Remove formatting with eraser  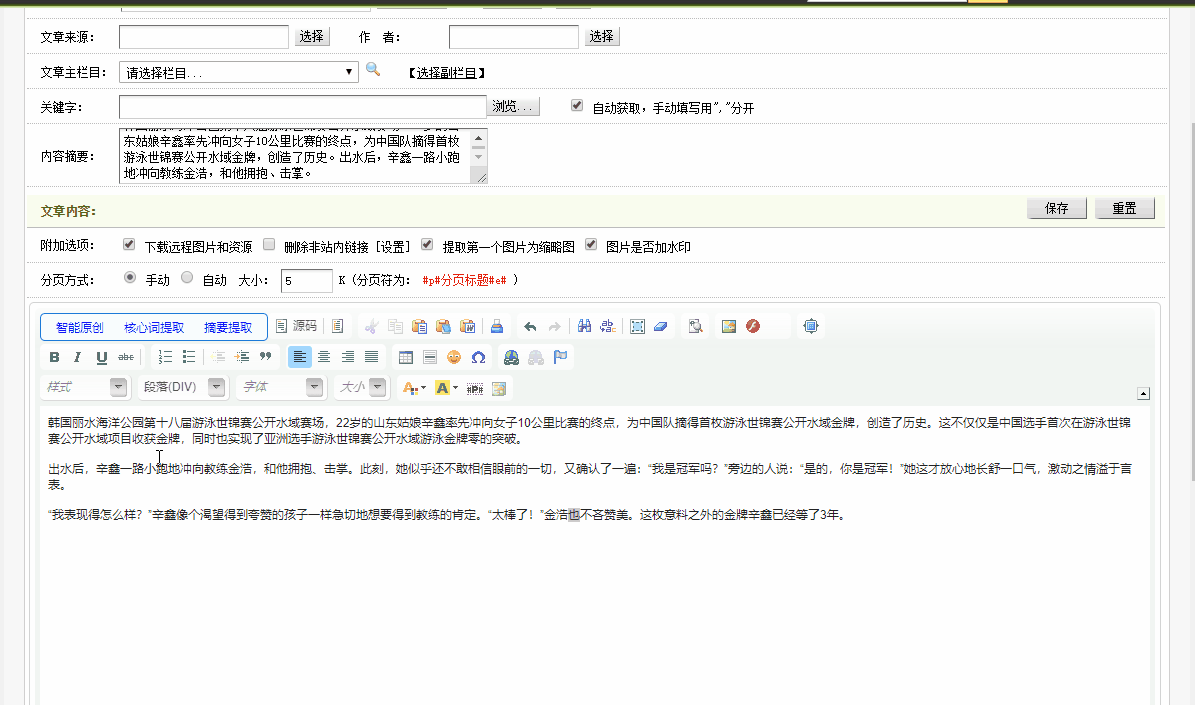[661, 326]
